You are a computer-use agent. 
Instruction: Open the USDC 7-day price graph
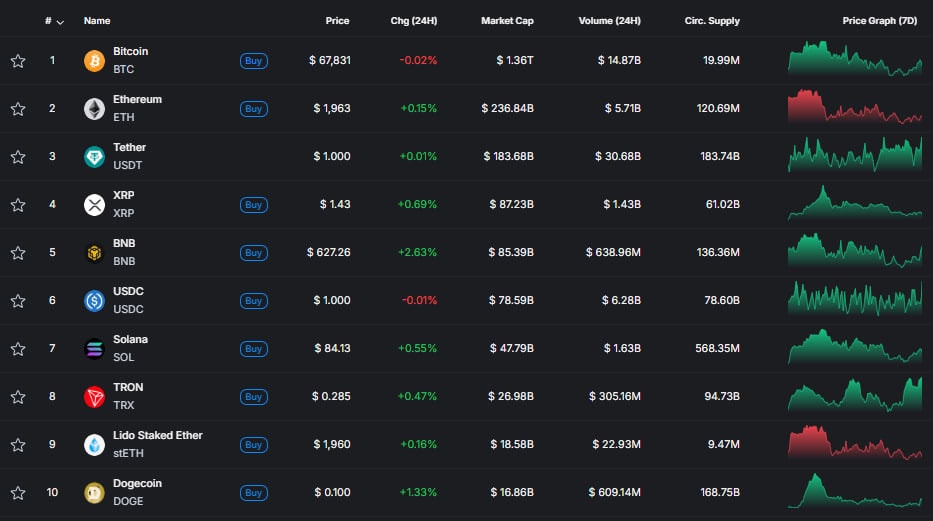[x=855, y=299]
